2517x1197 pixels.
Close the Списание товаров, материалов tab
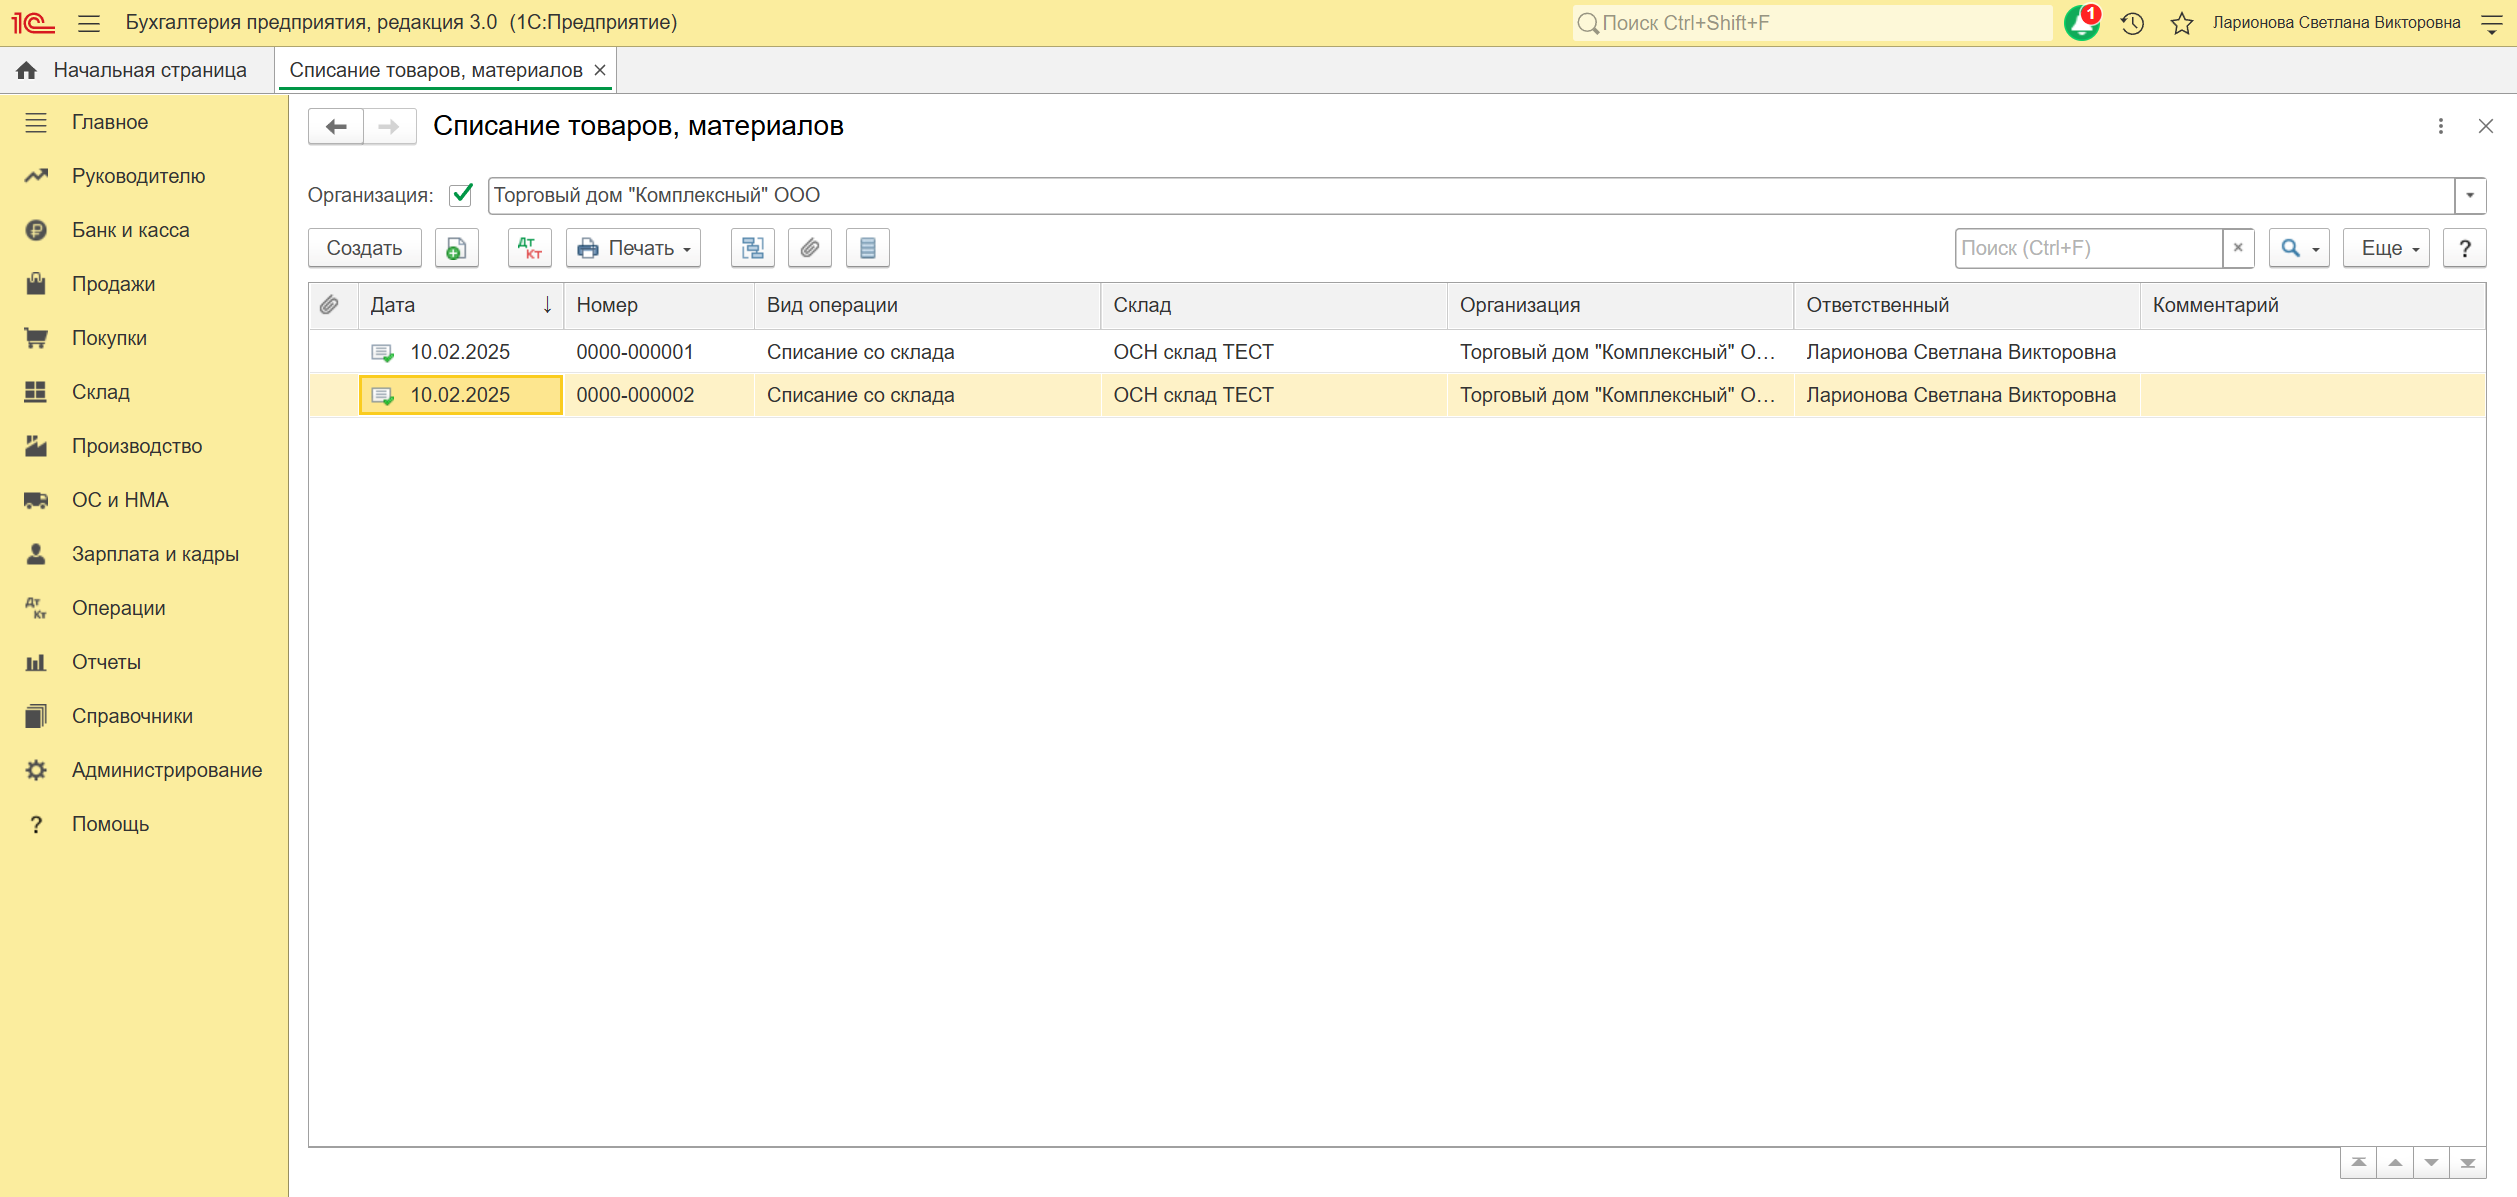click(x=600, y=70)
